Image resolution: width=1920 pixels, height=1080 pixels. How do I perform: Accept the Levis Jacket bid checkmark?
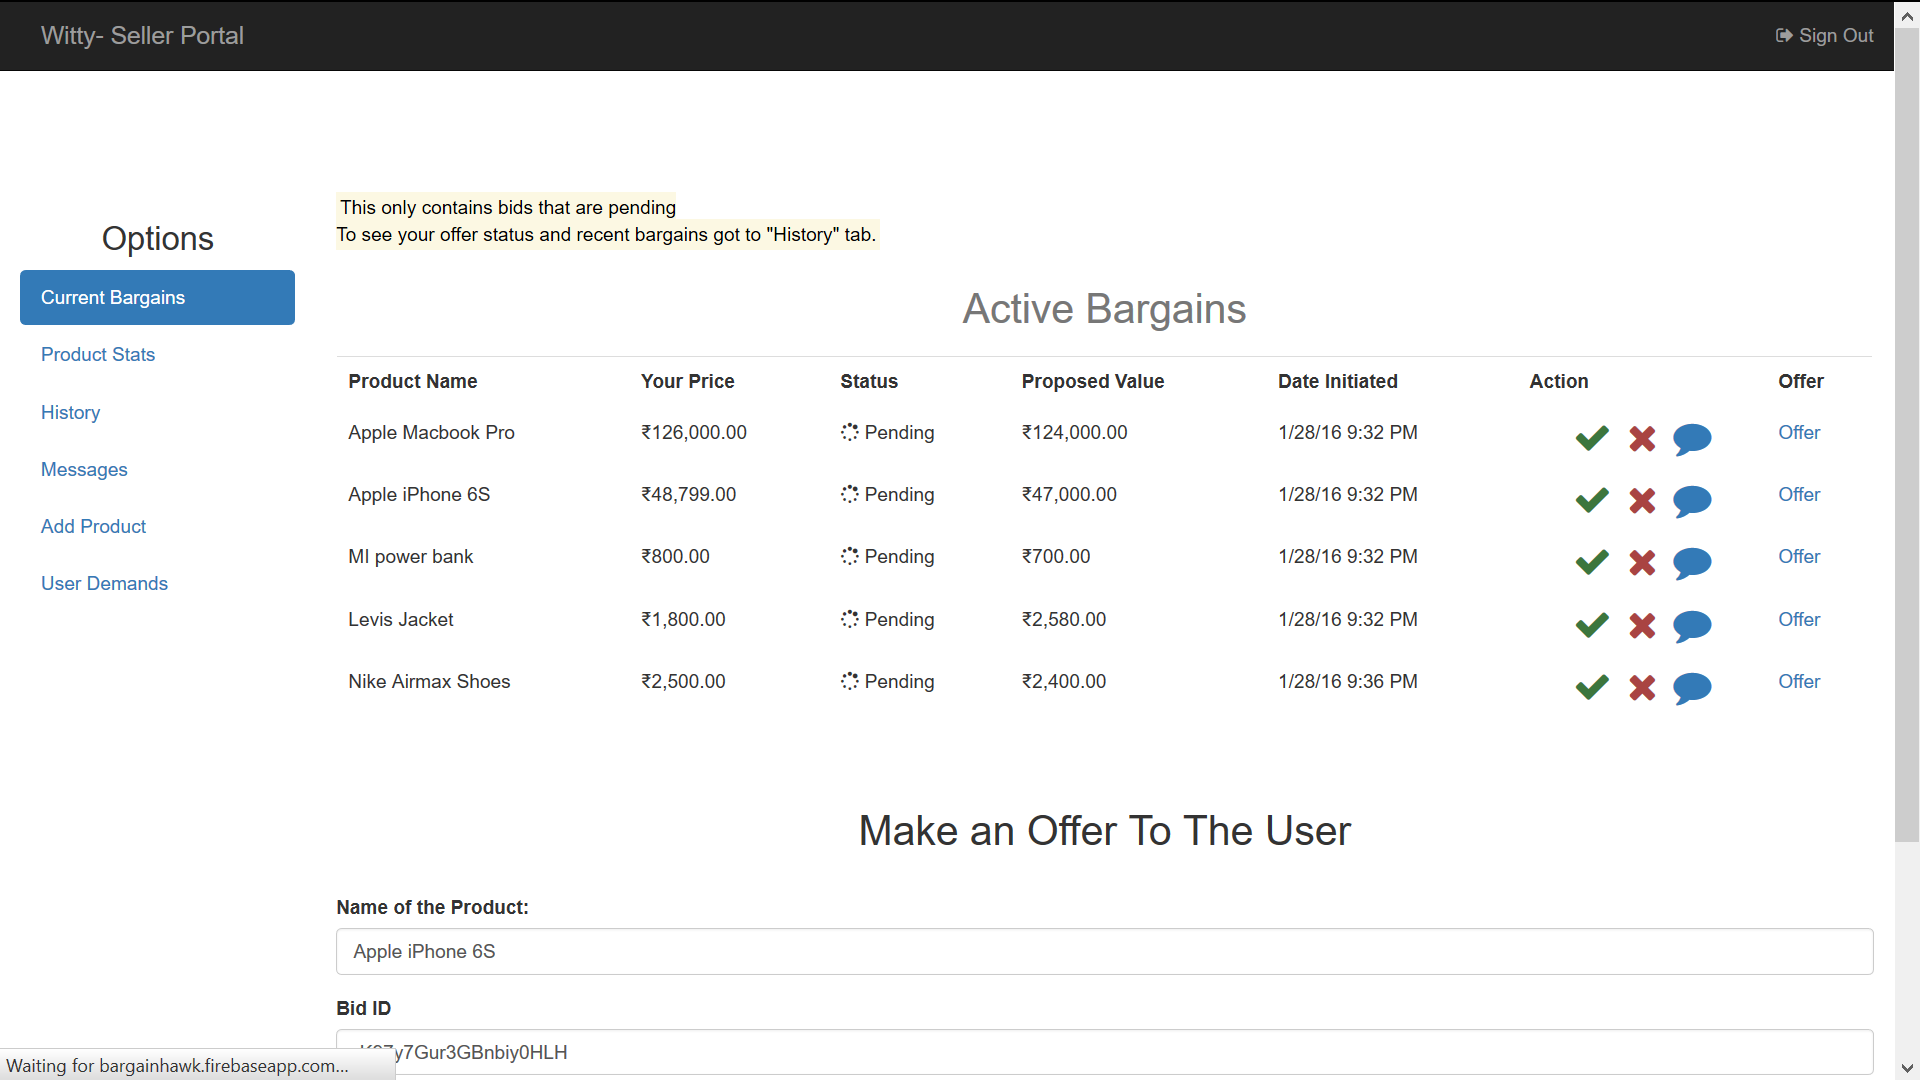(1591, 625)
